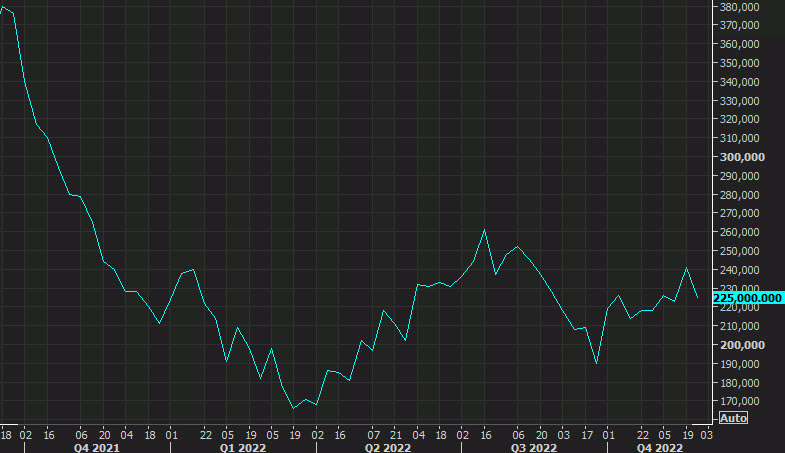The width and height of the screenshot is (785, 453).
Task: Select the 225,000.000 current value label
Action: (747, 298)
